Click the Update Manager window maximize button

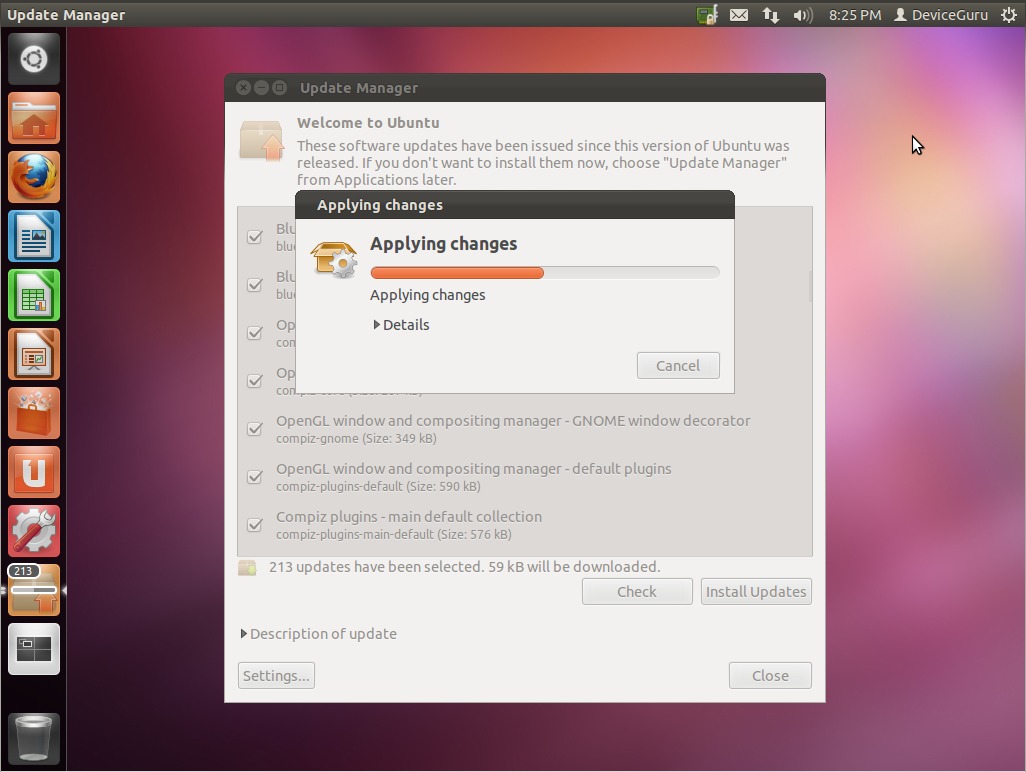click(x=279, y=88)
